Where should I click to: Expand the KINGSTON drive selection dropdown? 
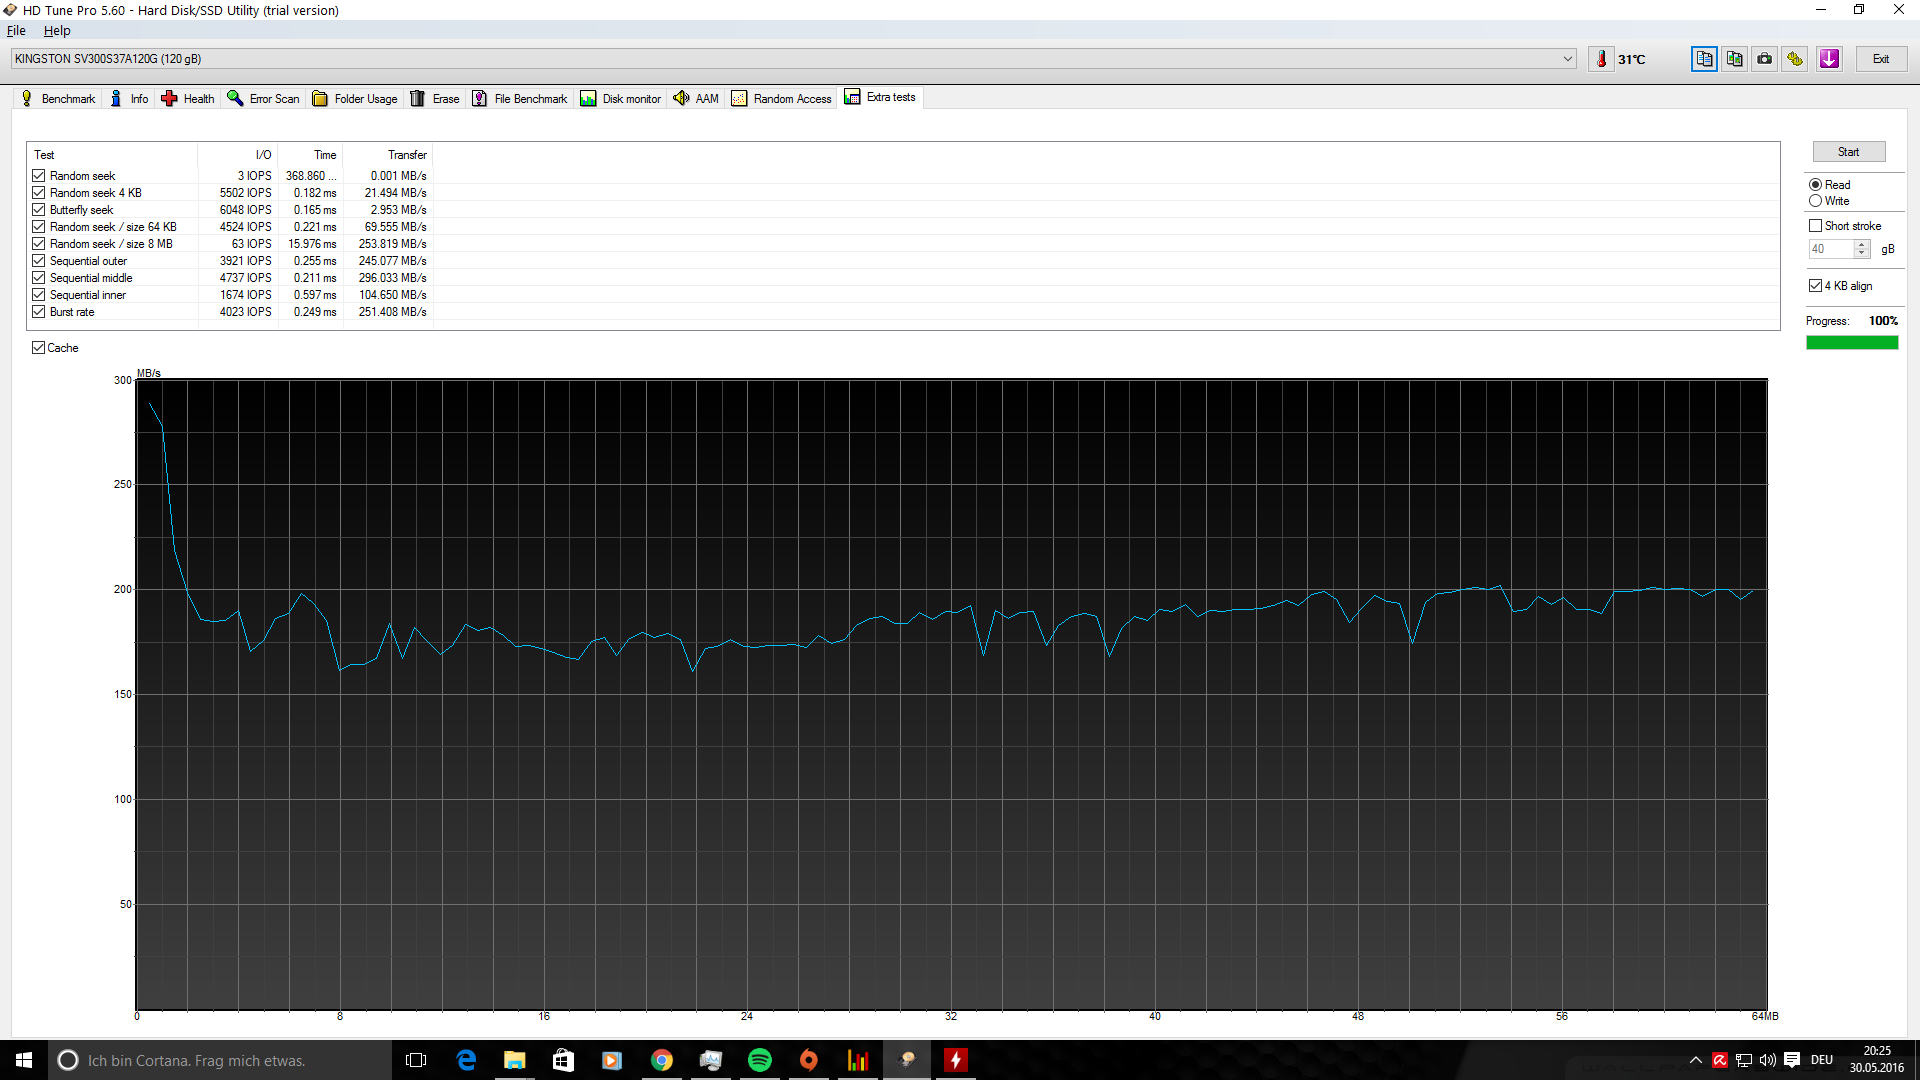[1567, 59]
